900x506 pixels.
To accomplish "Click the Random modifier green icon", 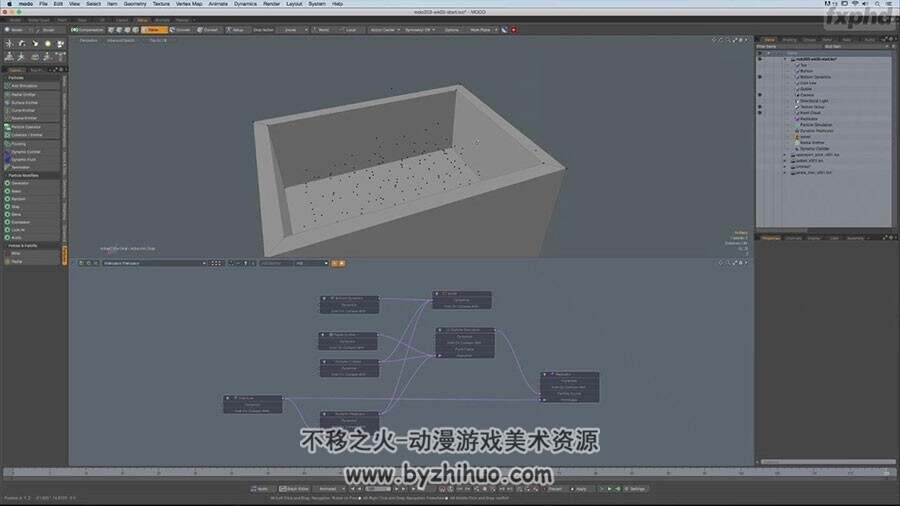I will (x=7, y=198).
